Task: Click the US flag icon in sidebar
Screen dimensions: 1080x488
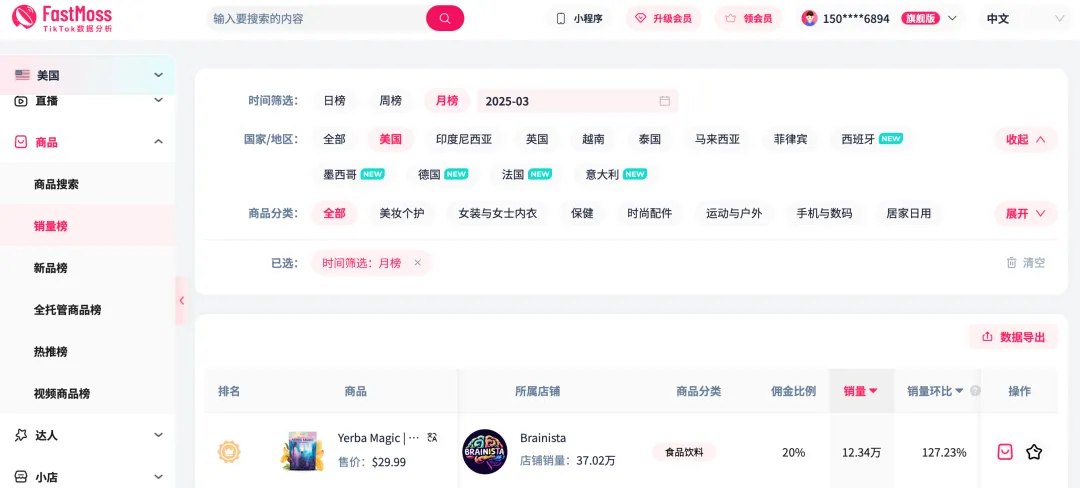Action: click(x=22, y=75)
